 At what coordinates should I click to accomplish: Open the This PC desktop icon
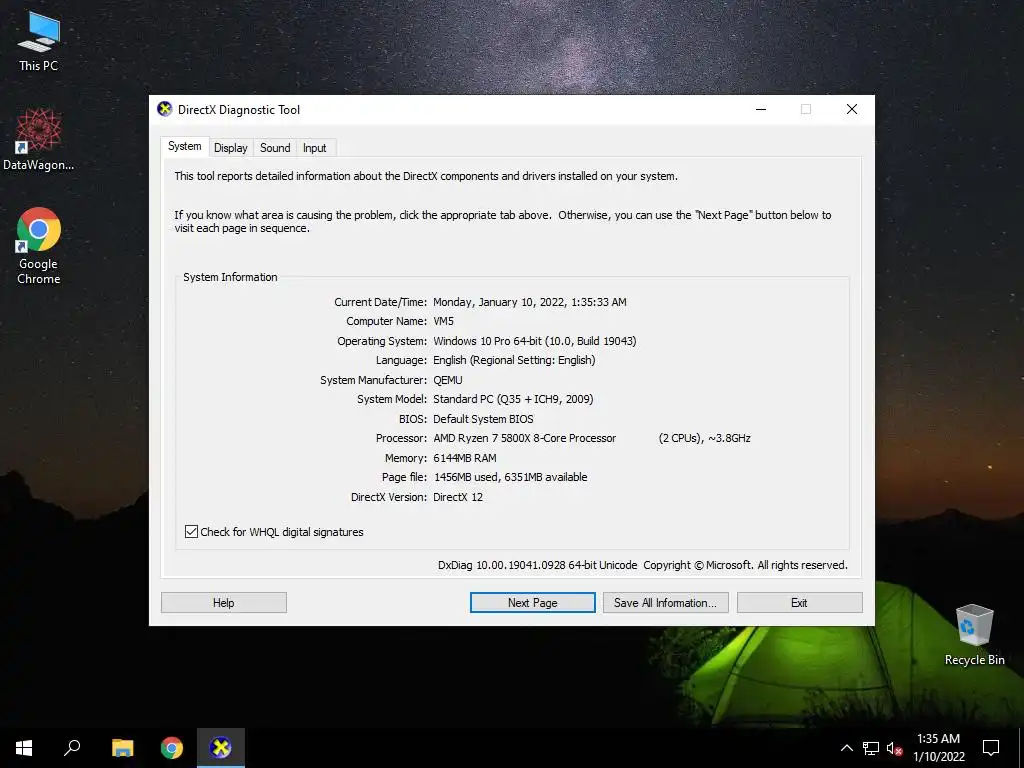[39, 42]
